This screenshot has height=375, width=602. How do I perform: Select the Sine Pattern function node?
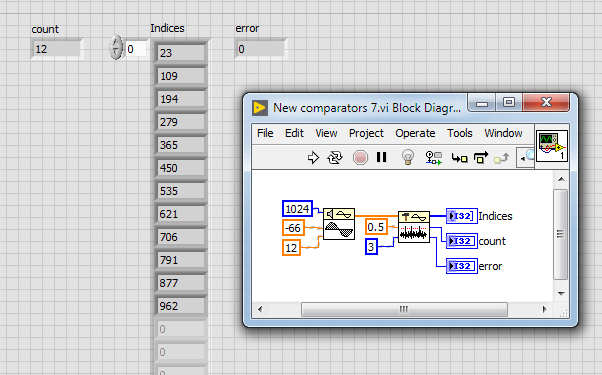pos(339,224)
